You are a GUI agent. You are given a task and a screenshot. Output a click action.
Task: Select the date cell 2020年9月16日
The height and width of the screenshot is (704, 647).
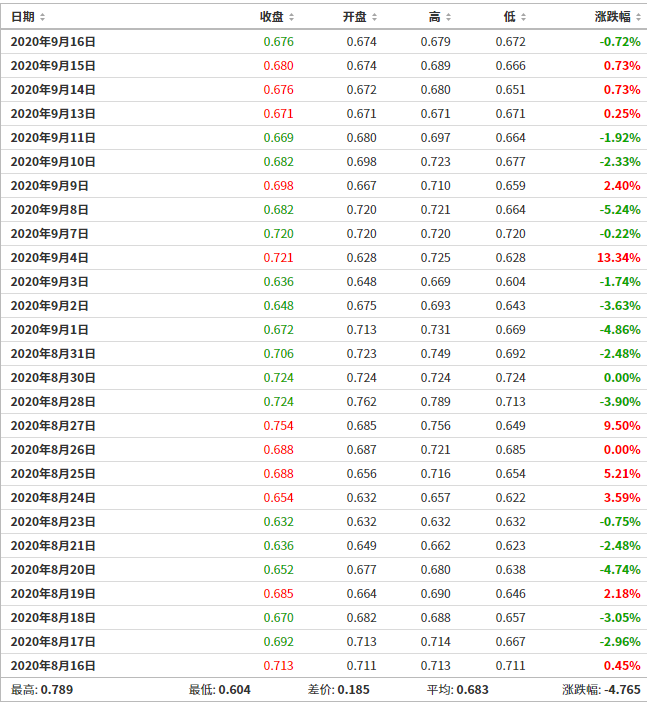[x=53, y=42]
